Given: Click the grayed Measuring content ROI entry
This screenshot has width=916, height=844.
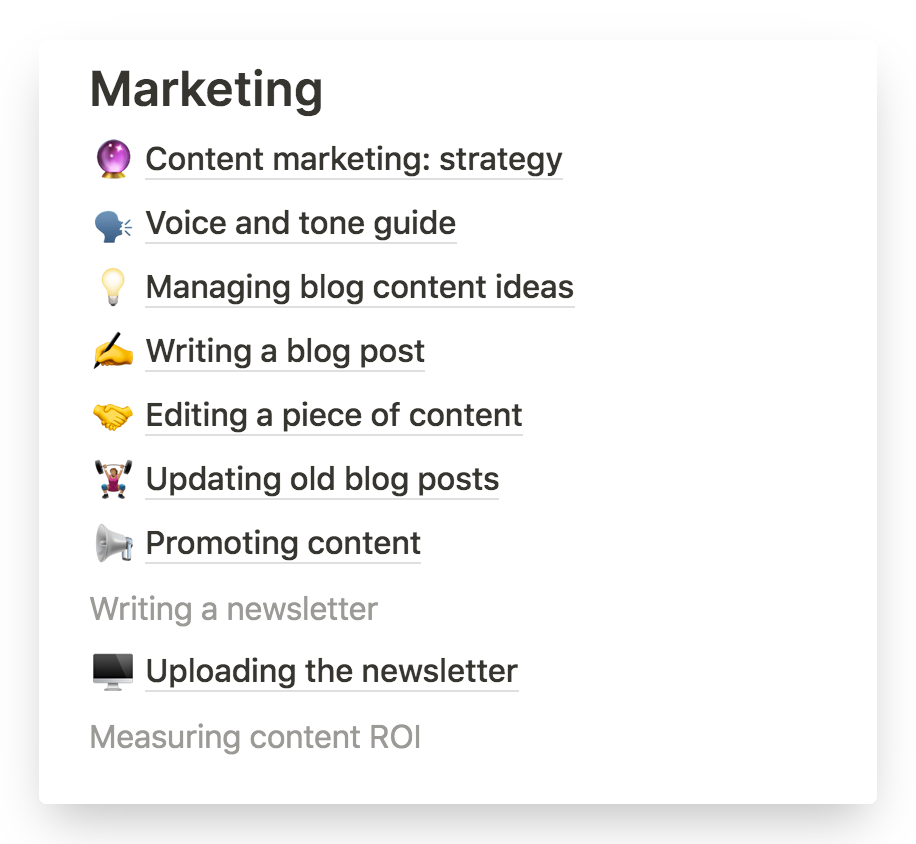Looking at the screenshot, I should [255, 737].
